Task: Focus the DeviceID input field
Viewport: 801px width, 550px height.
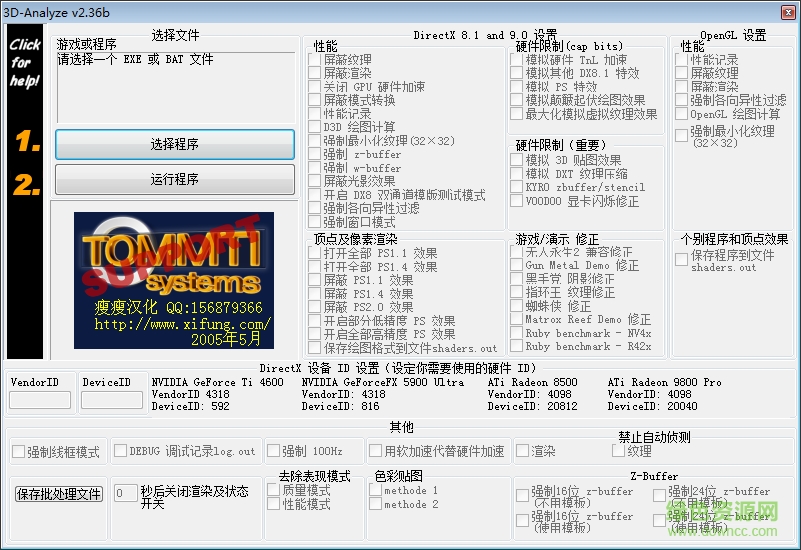Action: click(x=112, y=399)
